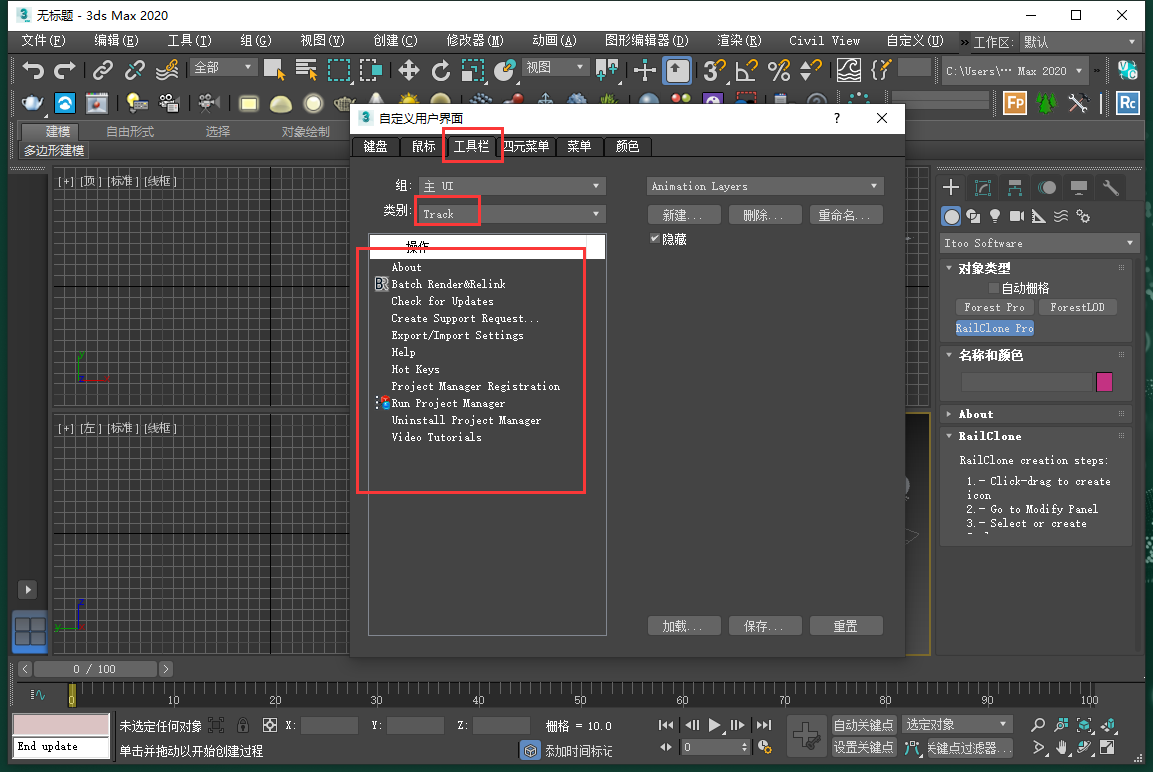Switch to the 四元菜单 tab

[526, 146]
